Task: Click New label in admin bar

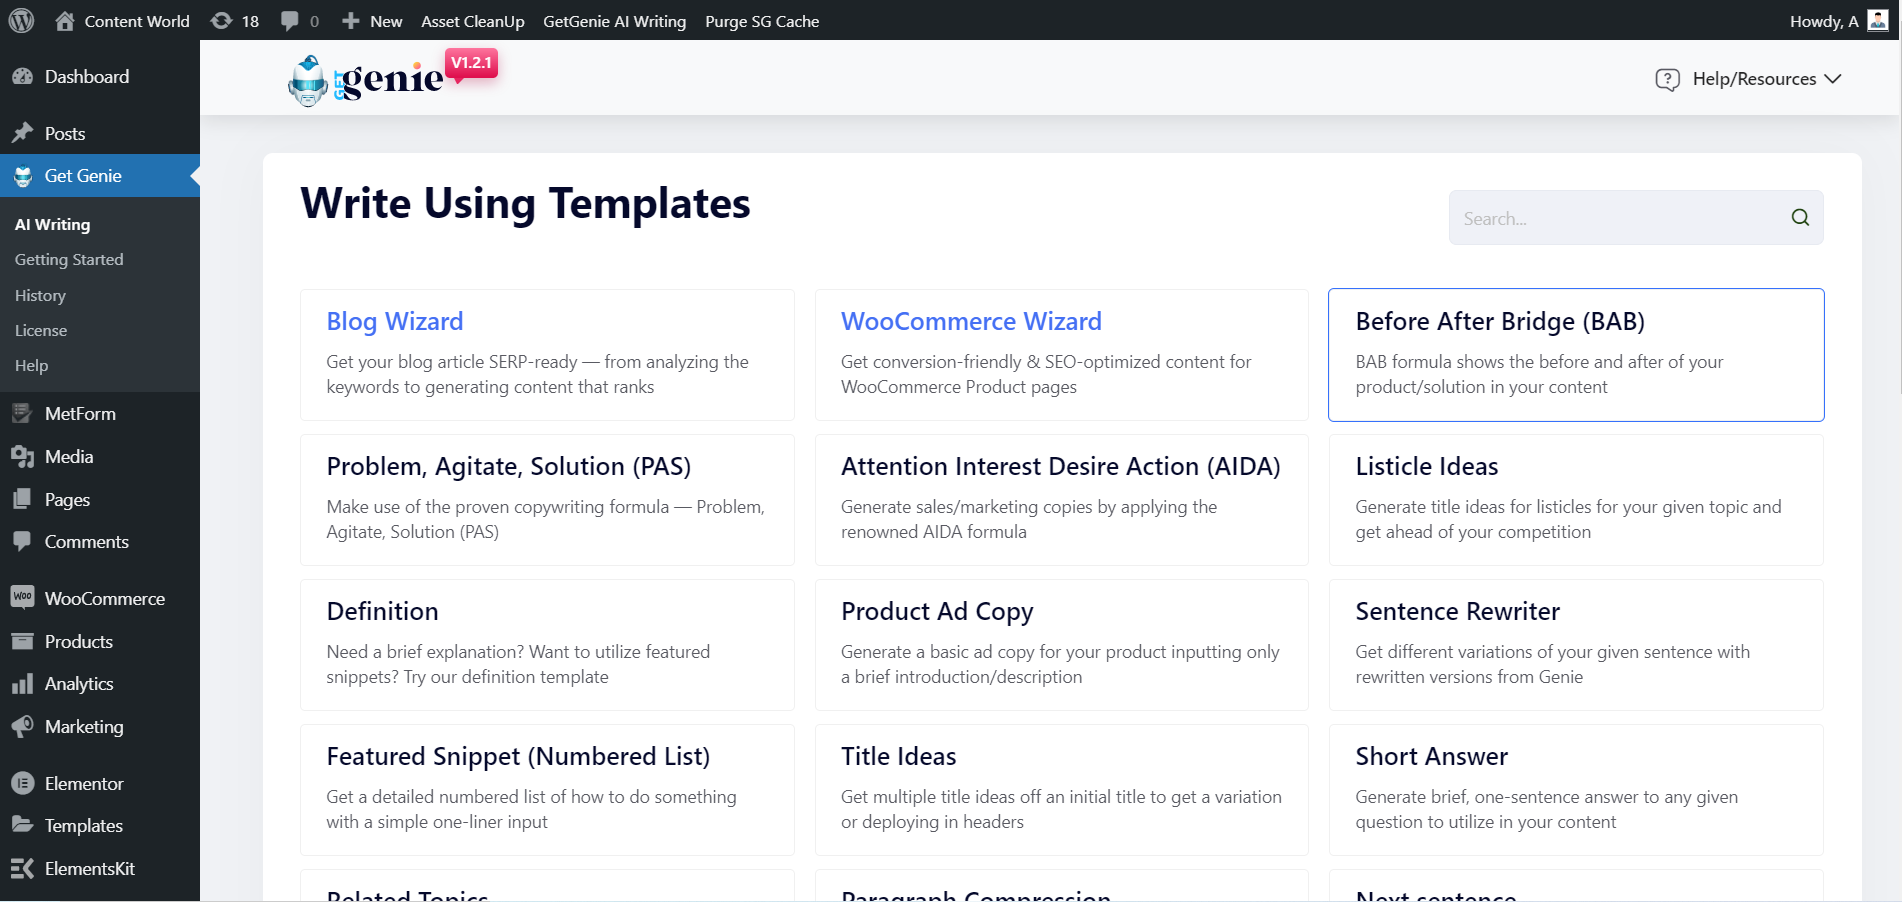Action: pyautogui.click(x=386, y=21)
